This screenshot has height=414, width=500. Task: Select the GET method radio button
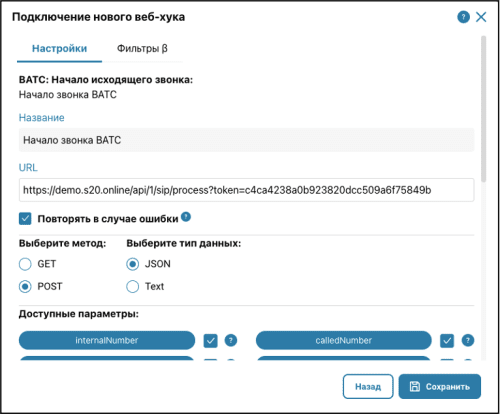25,264
